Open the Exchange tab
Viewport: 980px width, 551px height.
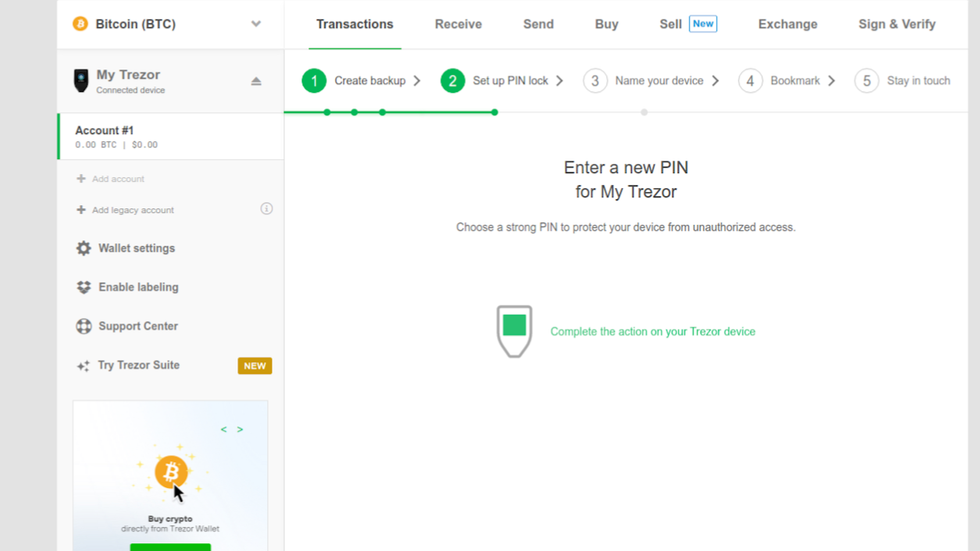[x=787, y=24]
